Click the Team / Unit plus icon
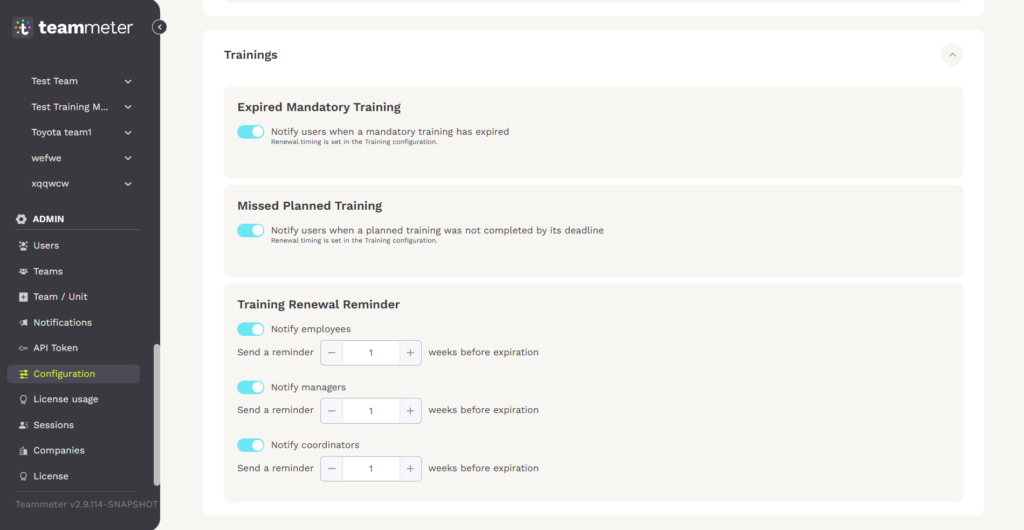Screen dimensions: 1024x530 coord(23,297)
